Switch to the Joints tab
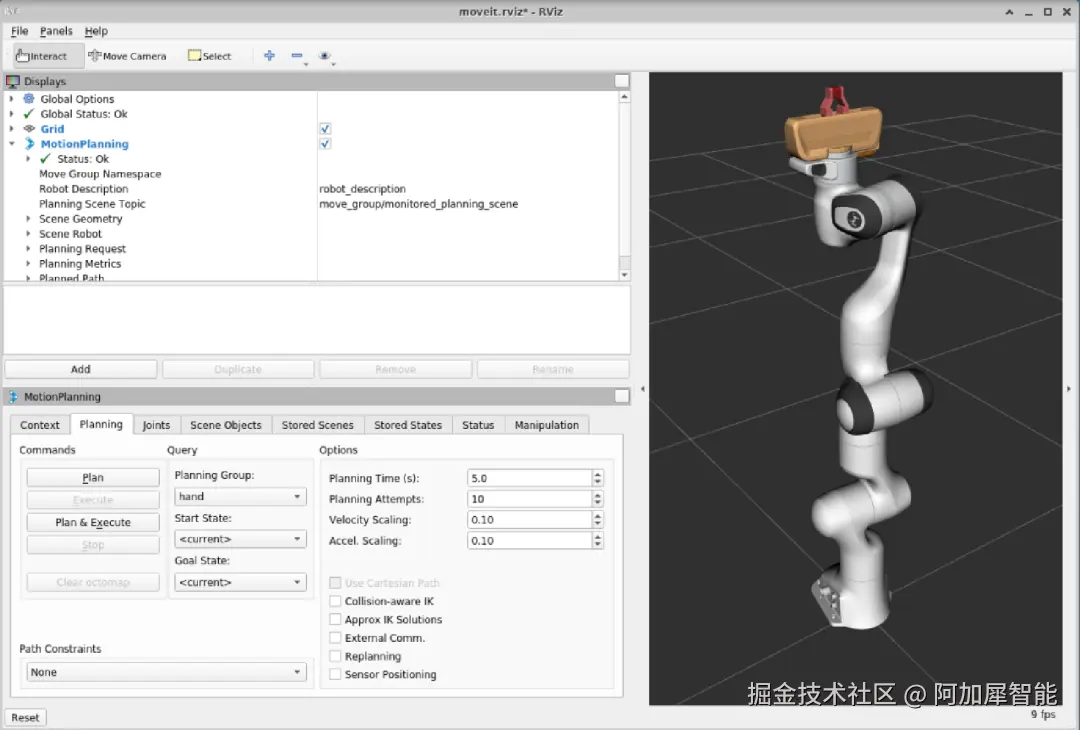The image size is (1080, 730). pos(156,425)
